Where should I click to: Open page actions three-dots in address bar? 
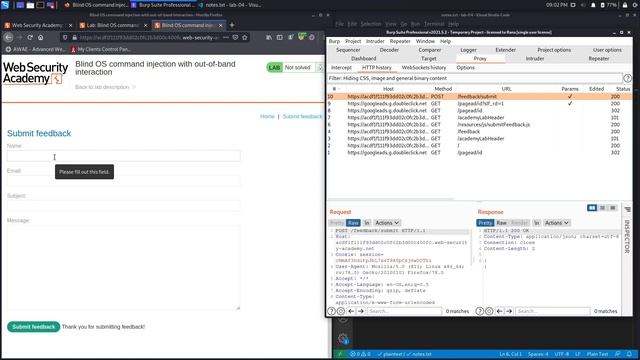pos(226,37)
